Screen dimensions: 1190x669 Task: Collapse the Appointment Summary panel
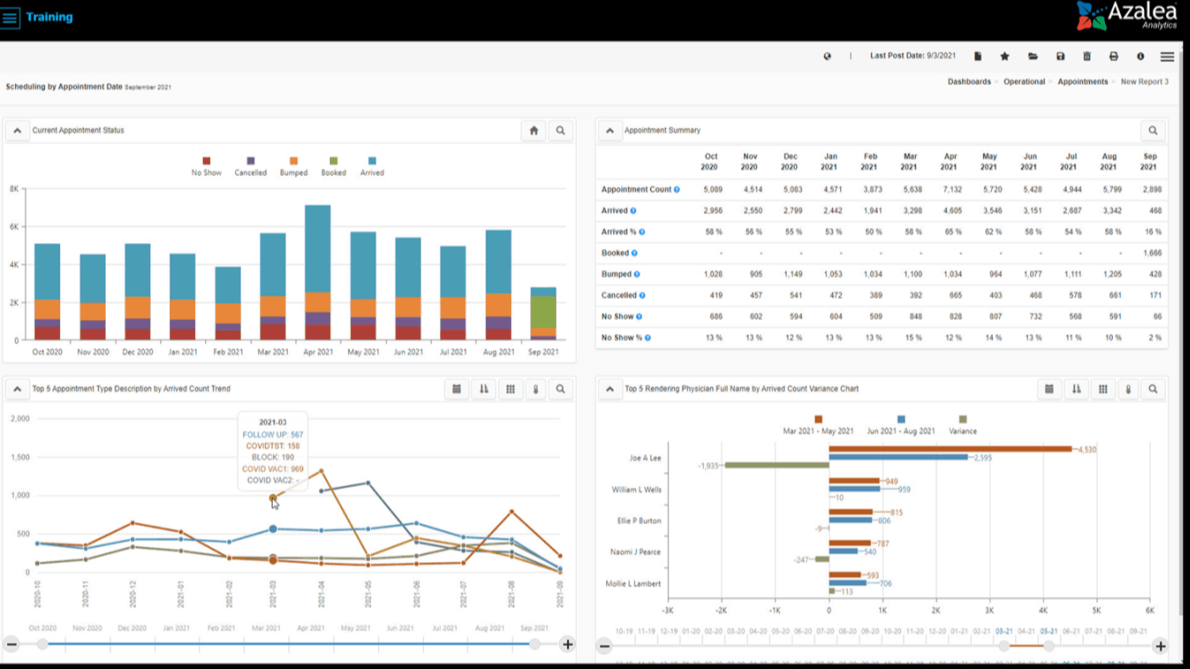[610, 131]
